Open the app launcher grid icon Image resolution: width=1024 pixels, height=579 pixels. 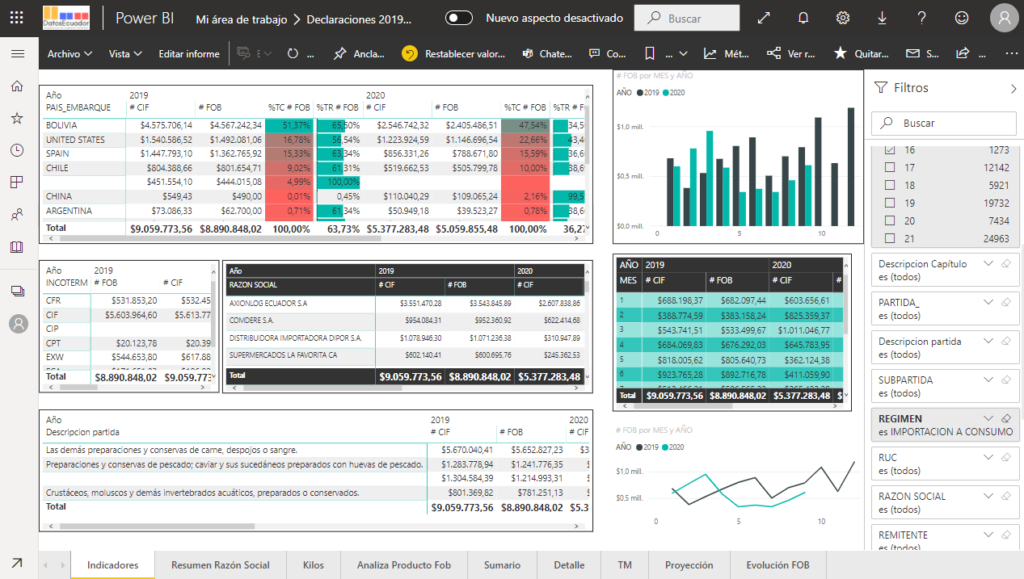pos(17,18)
